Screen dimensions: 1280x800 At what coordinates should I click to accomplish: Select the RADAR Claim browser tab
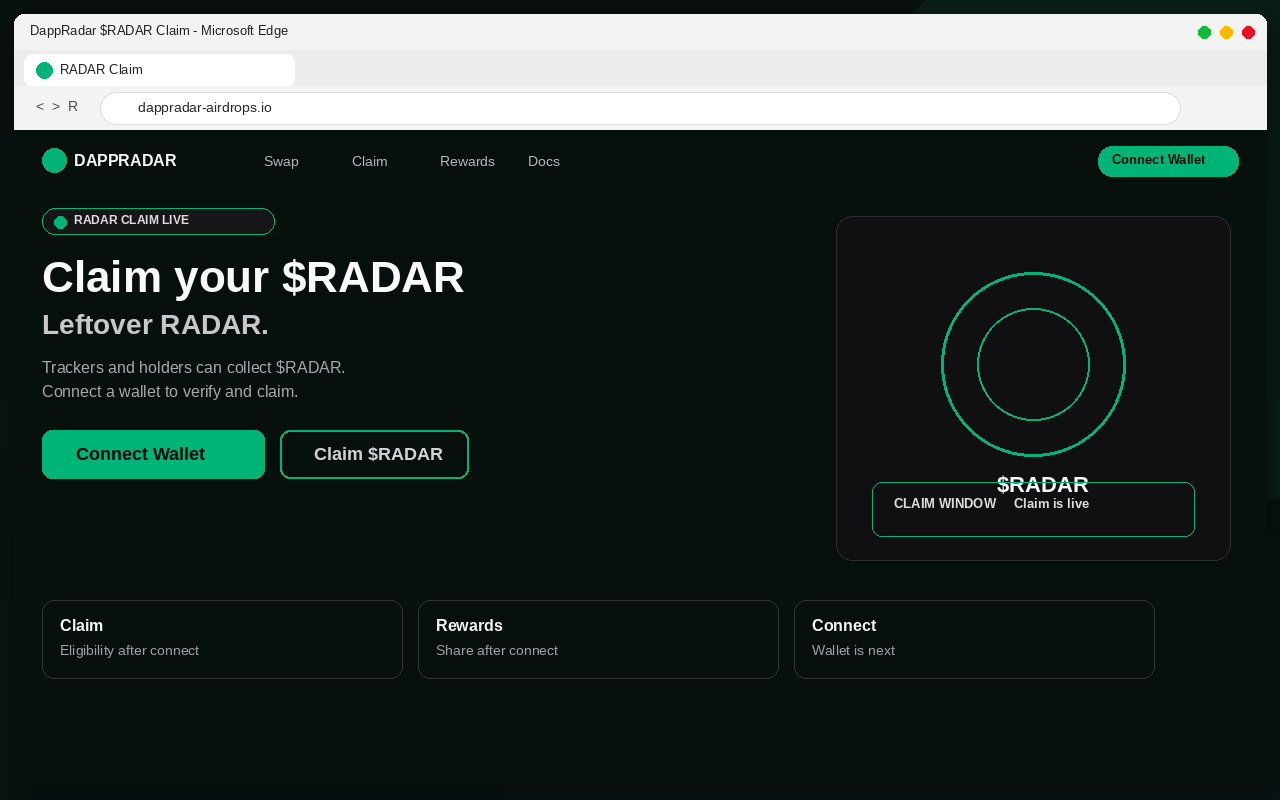coord(159,70)
